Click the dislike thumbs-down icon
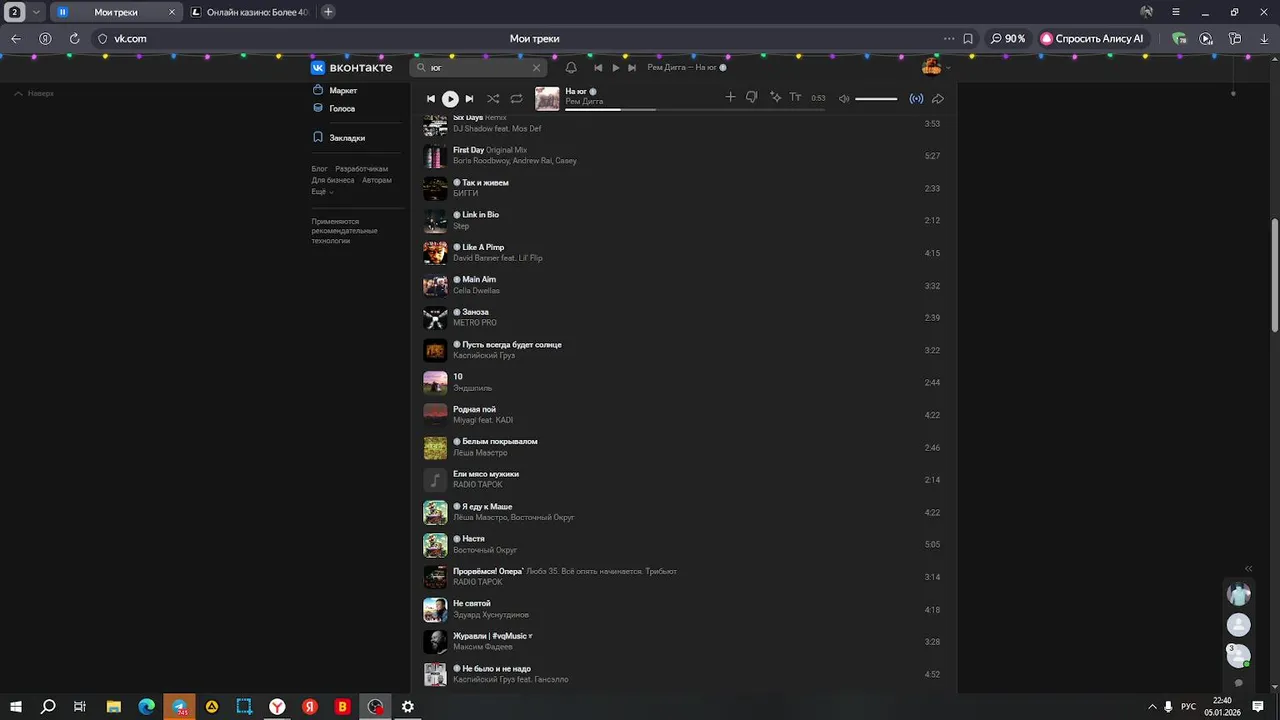 (751, 97)
